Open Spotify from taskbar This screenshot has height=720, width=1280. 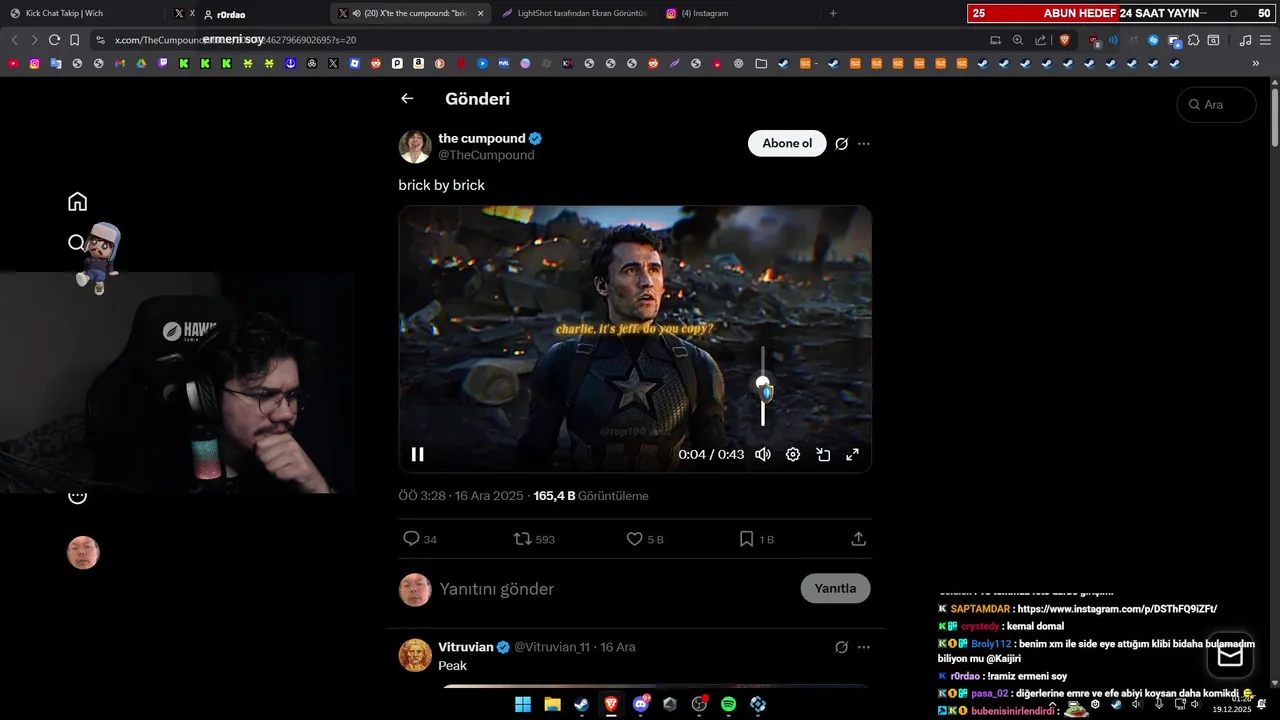pos(729,704)
